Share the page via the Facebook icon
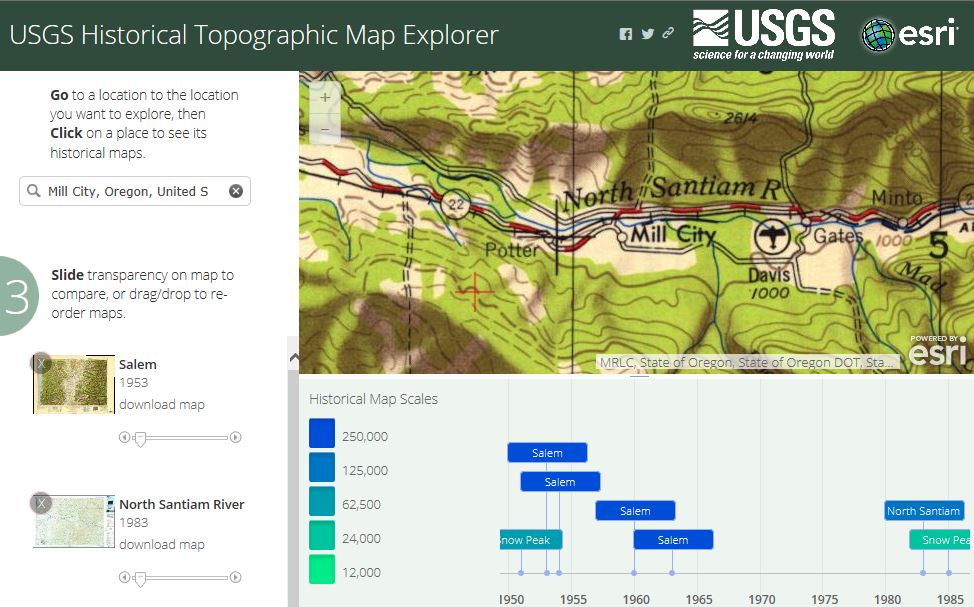Viewport: 974px width, 607px height. 625,33
